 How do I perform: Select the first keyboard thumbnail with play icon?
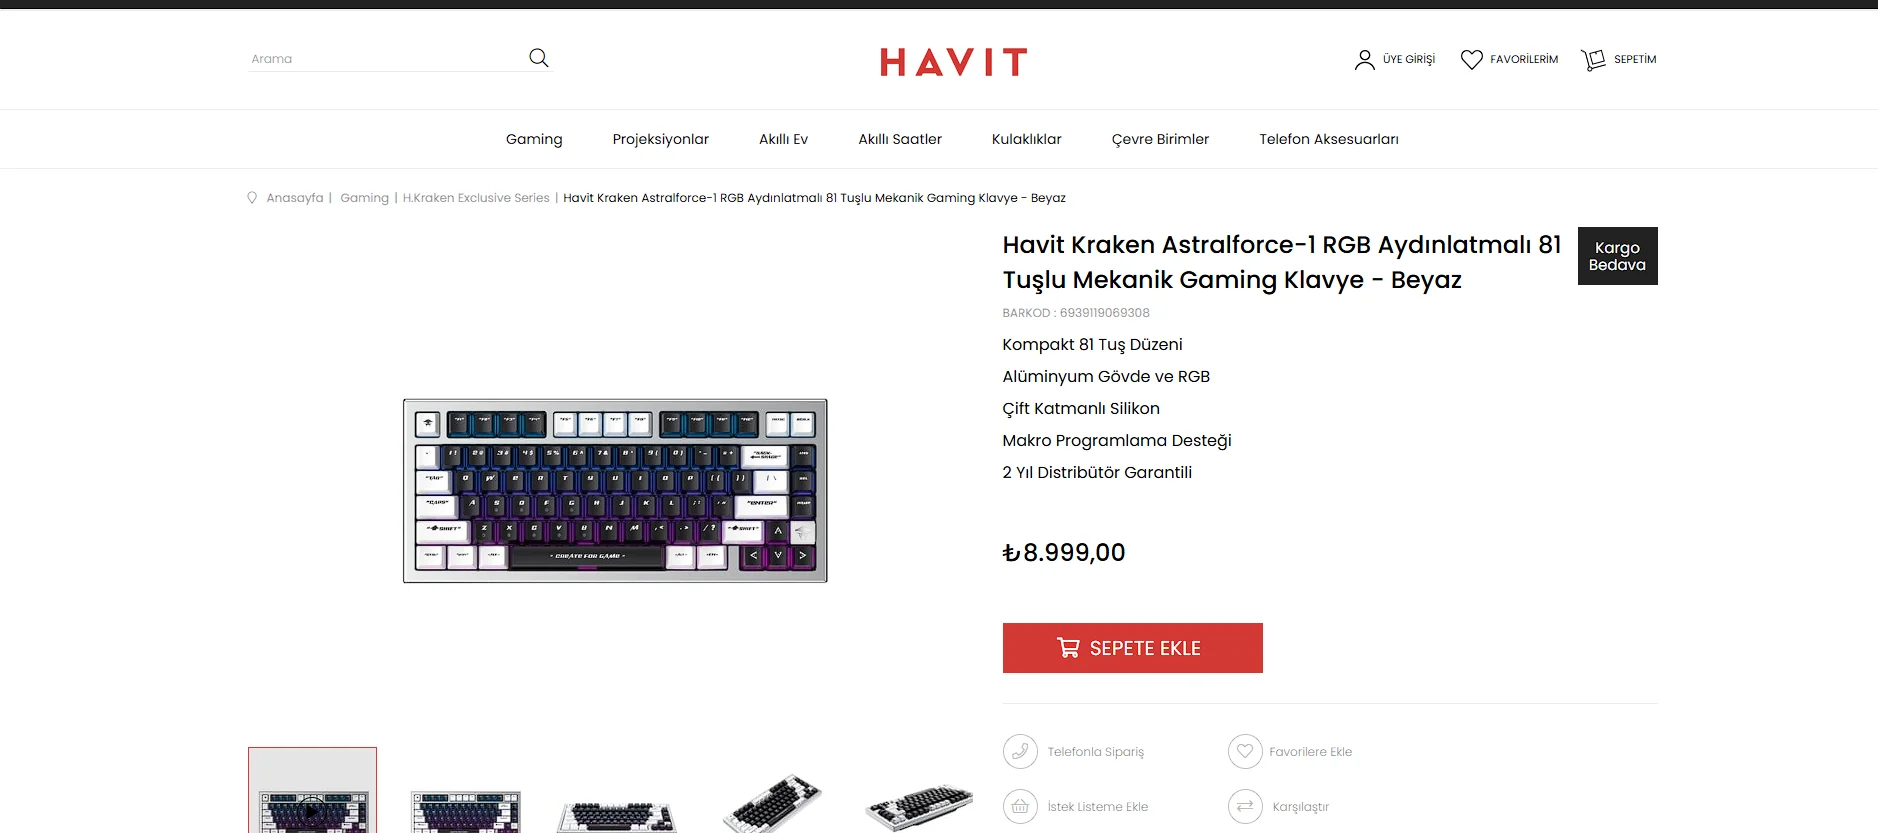[x=312, y=791]
